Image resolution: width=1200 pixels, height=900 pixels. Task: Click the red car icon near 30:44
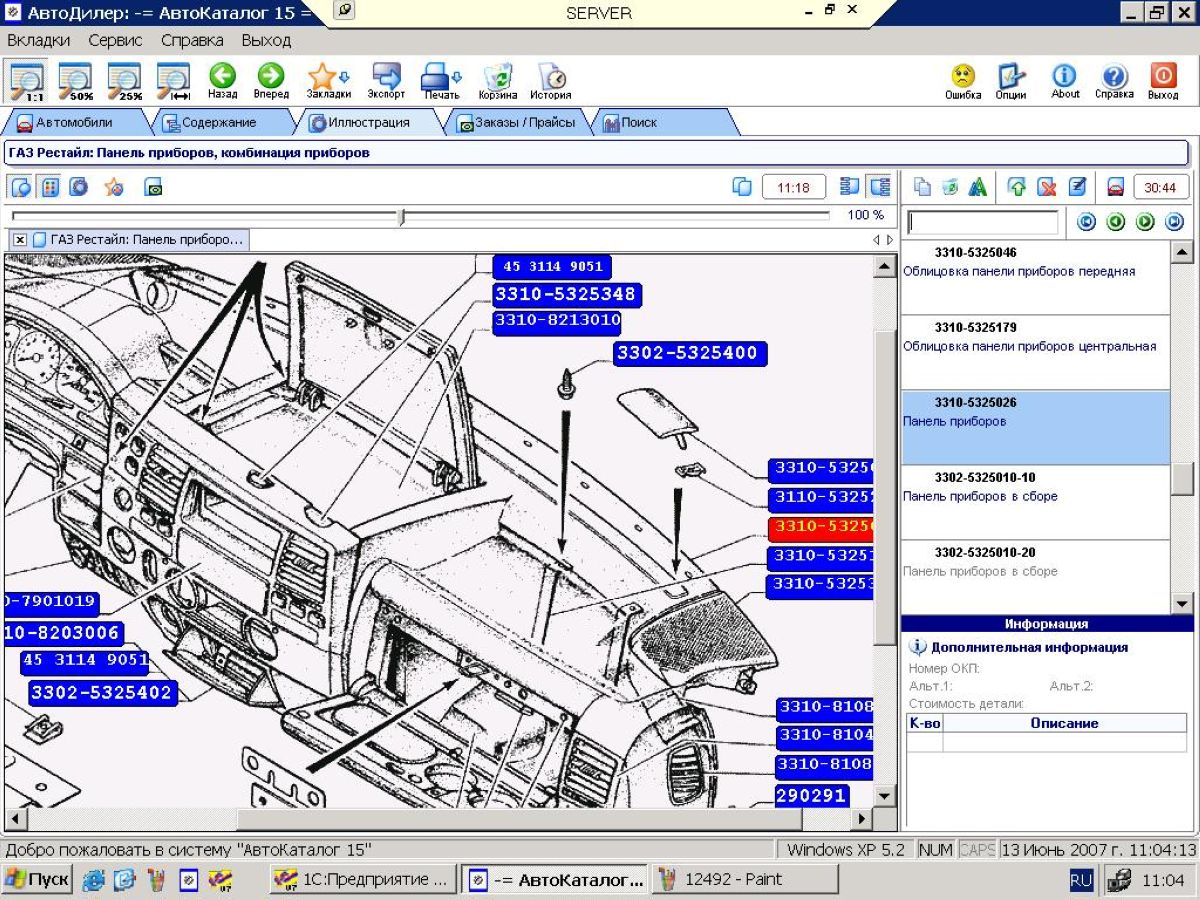(x=1116, y=187)
